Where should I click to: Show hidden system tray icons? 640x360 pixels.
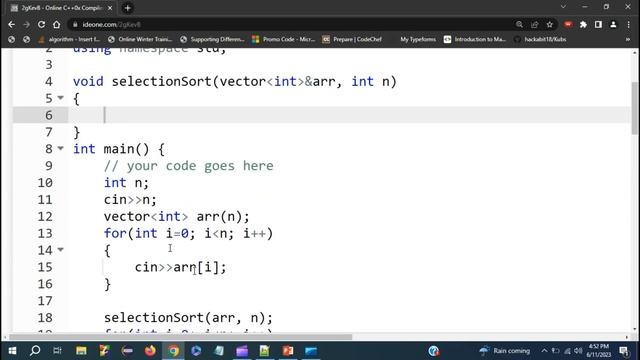544,351
